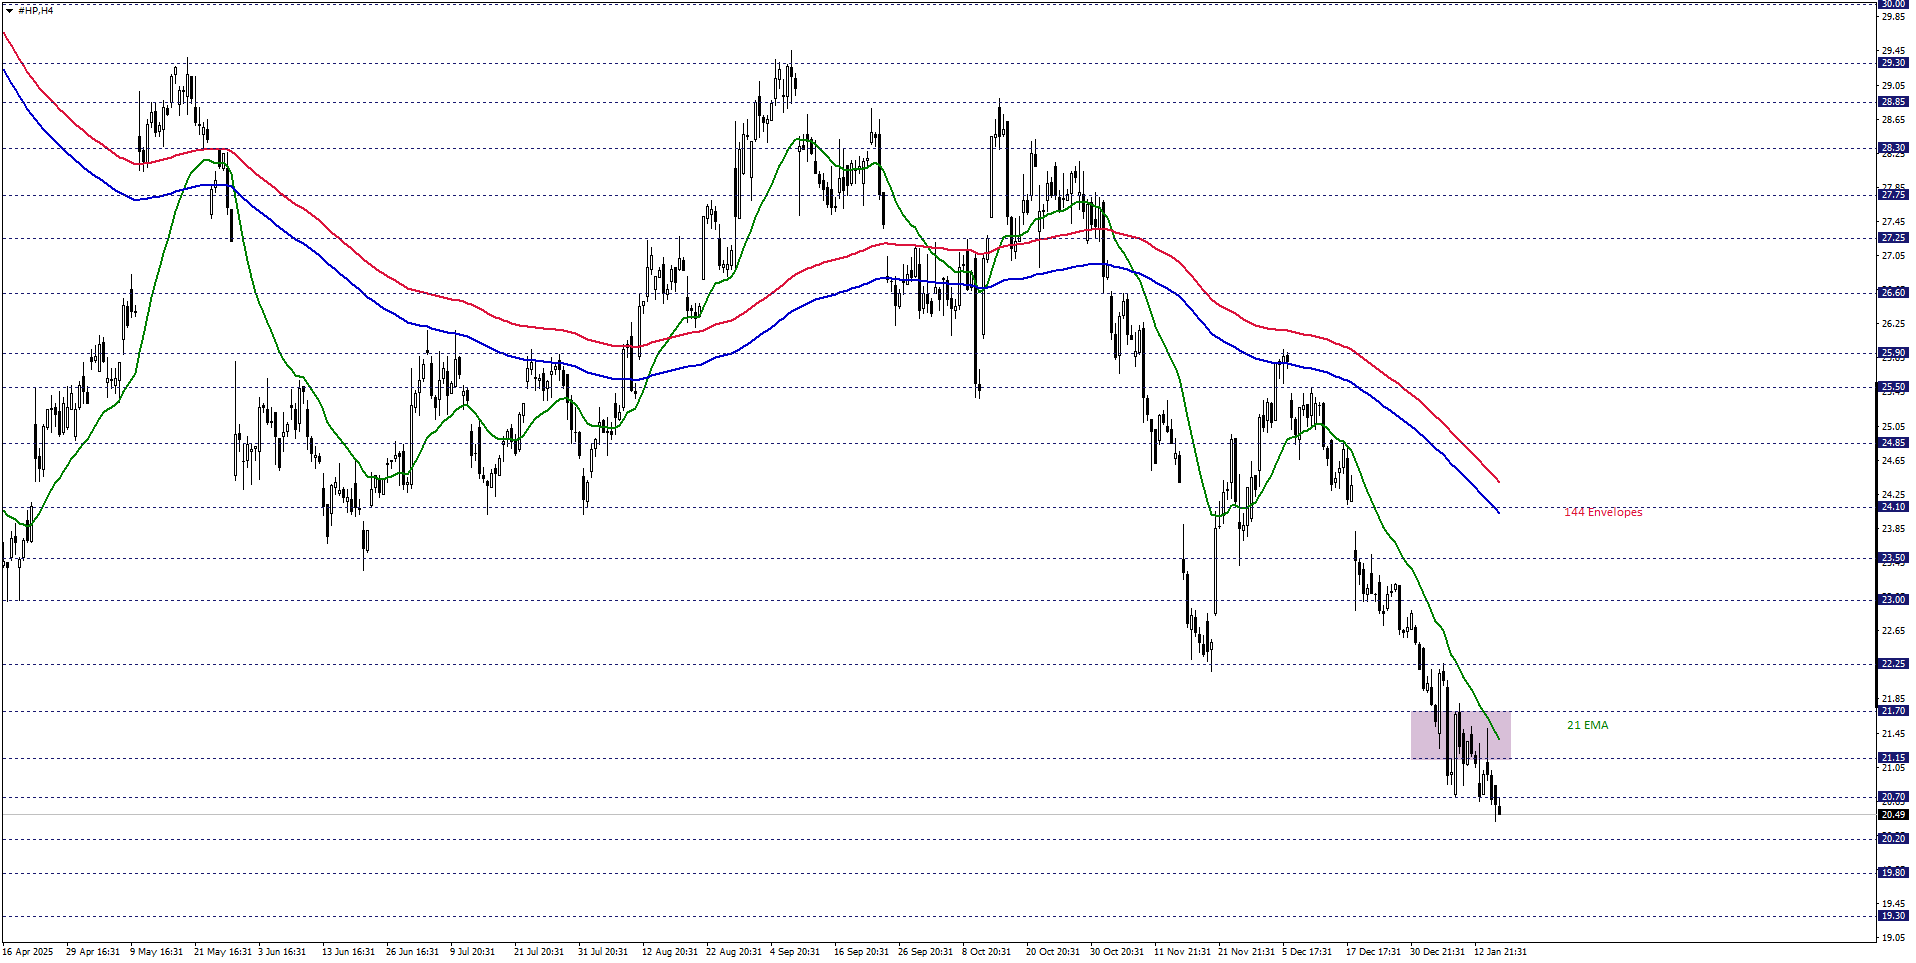Click the 28.30 level price tag
Image resolution: width=1916 pixels, height=963 pixels.
[x=1892, y=148]
